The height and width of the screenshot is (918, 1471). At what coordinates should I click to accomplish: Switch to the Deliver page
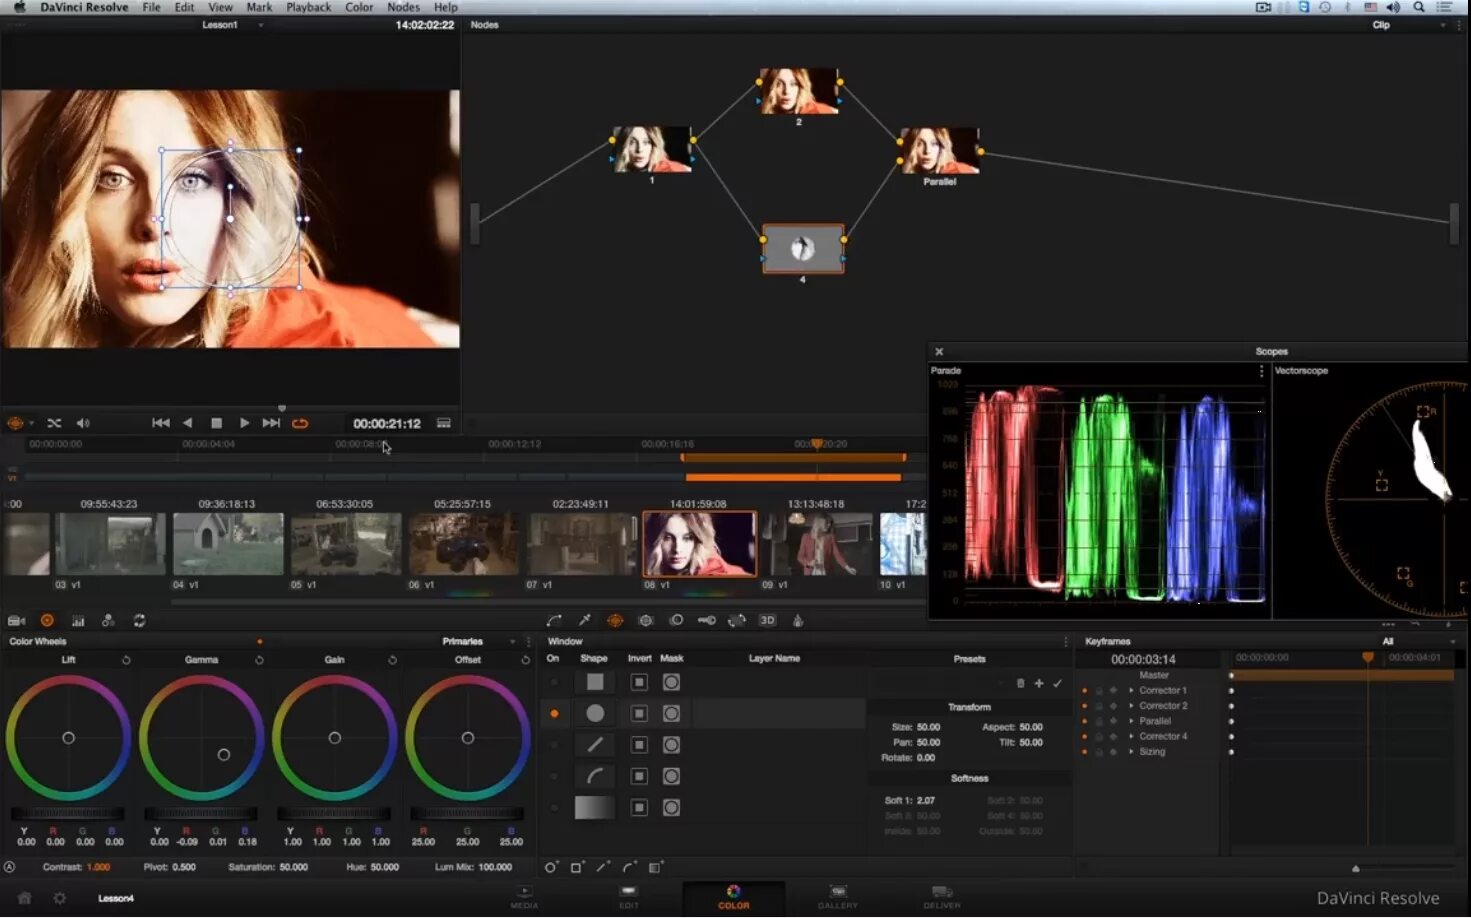941,897
